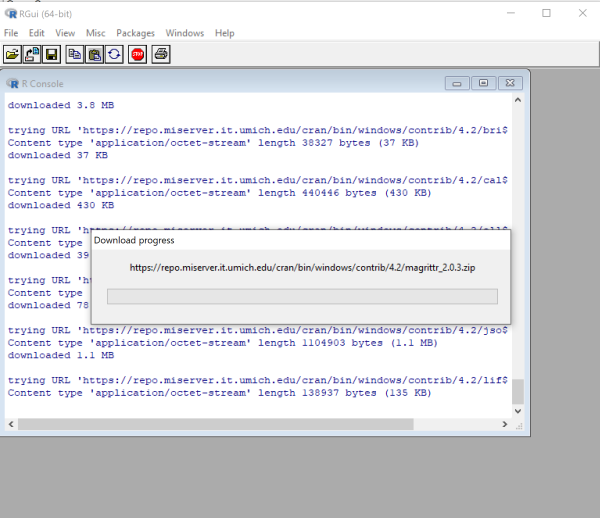Click the console vertical scroll down arrow
Image resolution: width=600 pixels, height=518 pixels.
[518, 411]
